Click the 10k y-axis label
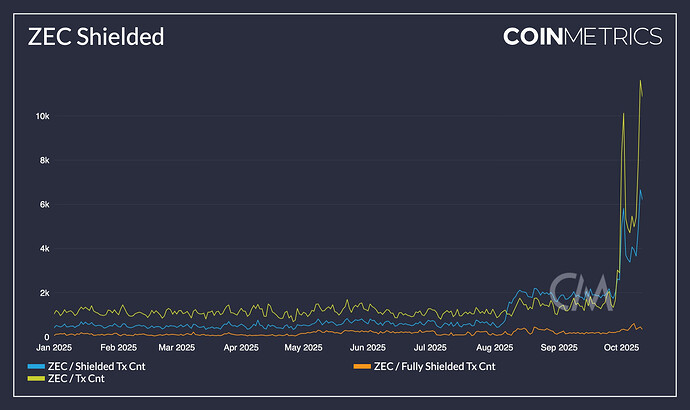 coord(43,116)
